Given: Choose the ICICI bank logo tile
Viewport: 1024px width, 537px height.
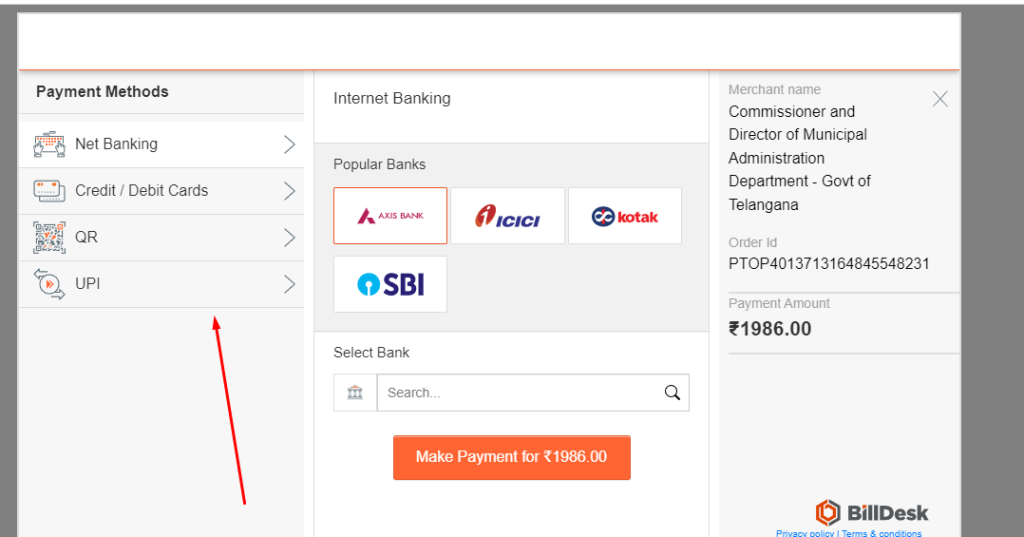Looking at the screenshot, I should pos(507,215).
